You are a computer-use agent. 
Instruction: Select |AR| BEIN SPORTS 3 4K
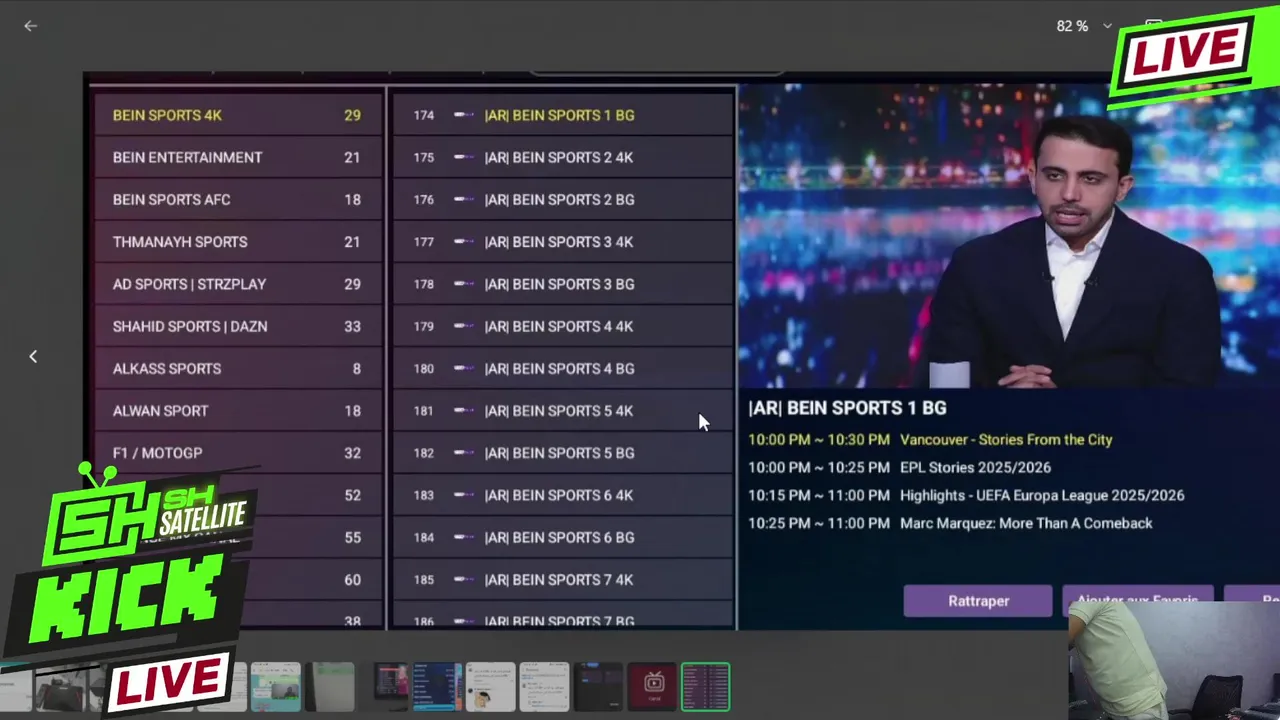tap(563, 241)
